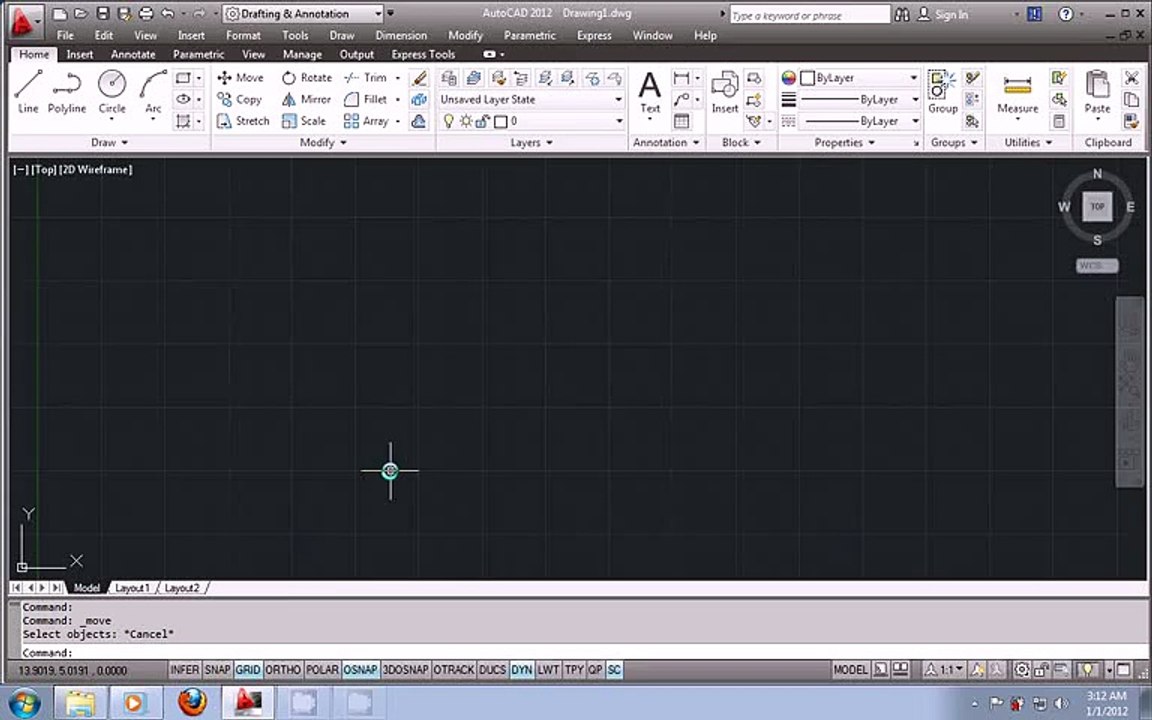The width and height of the screenshot is (1152, 720).
Task: Select the Circle tool
Action: (x=112, y=92)
